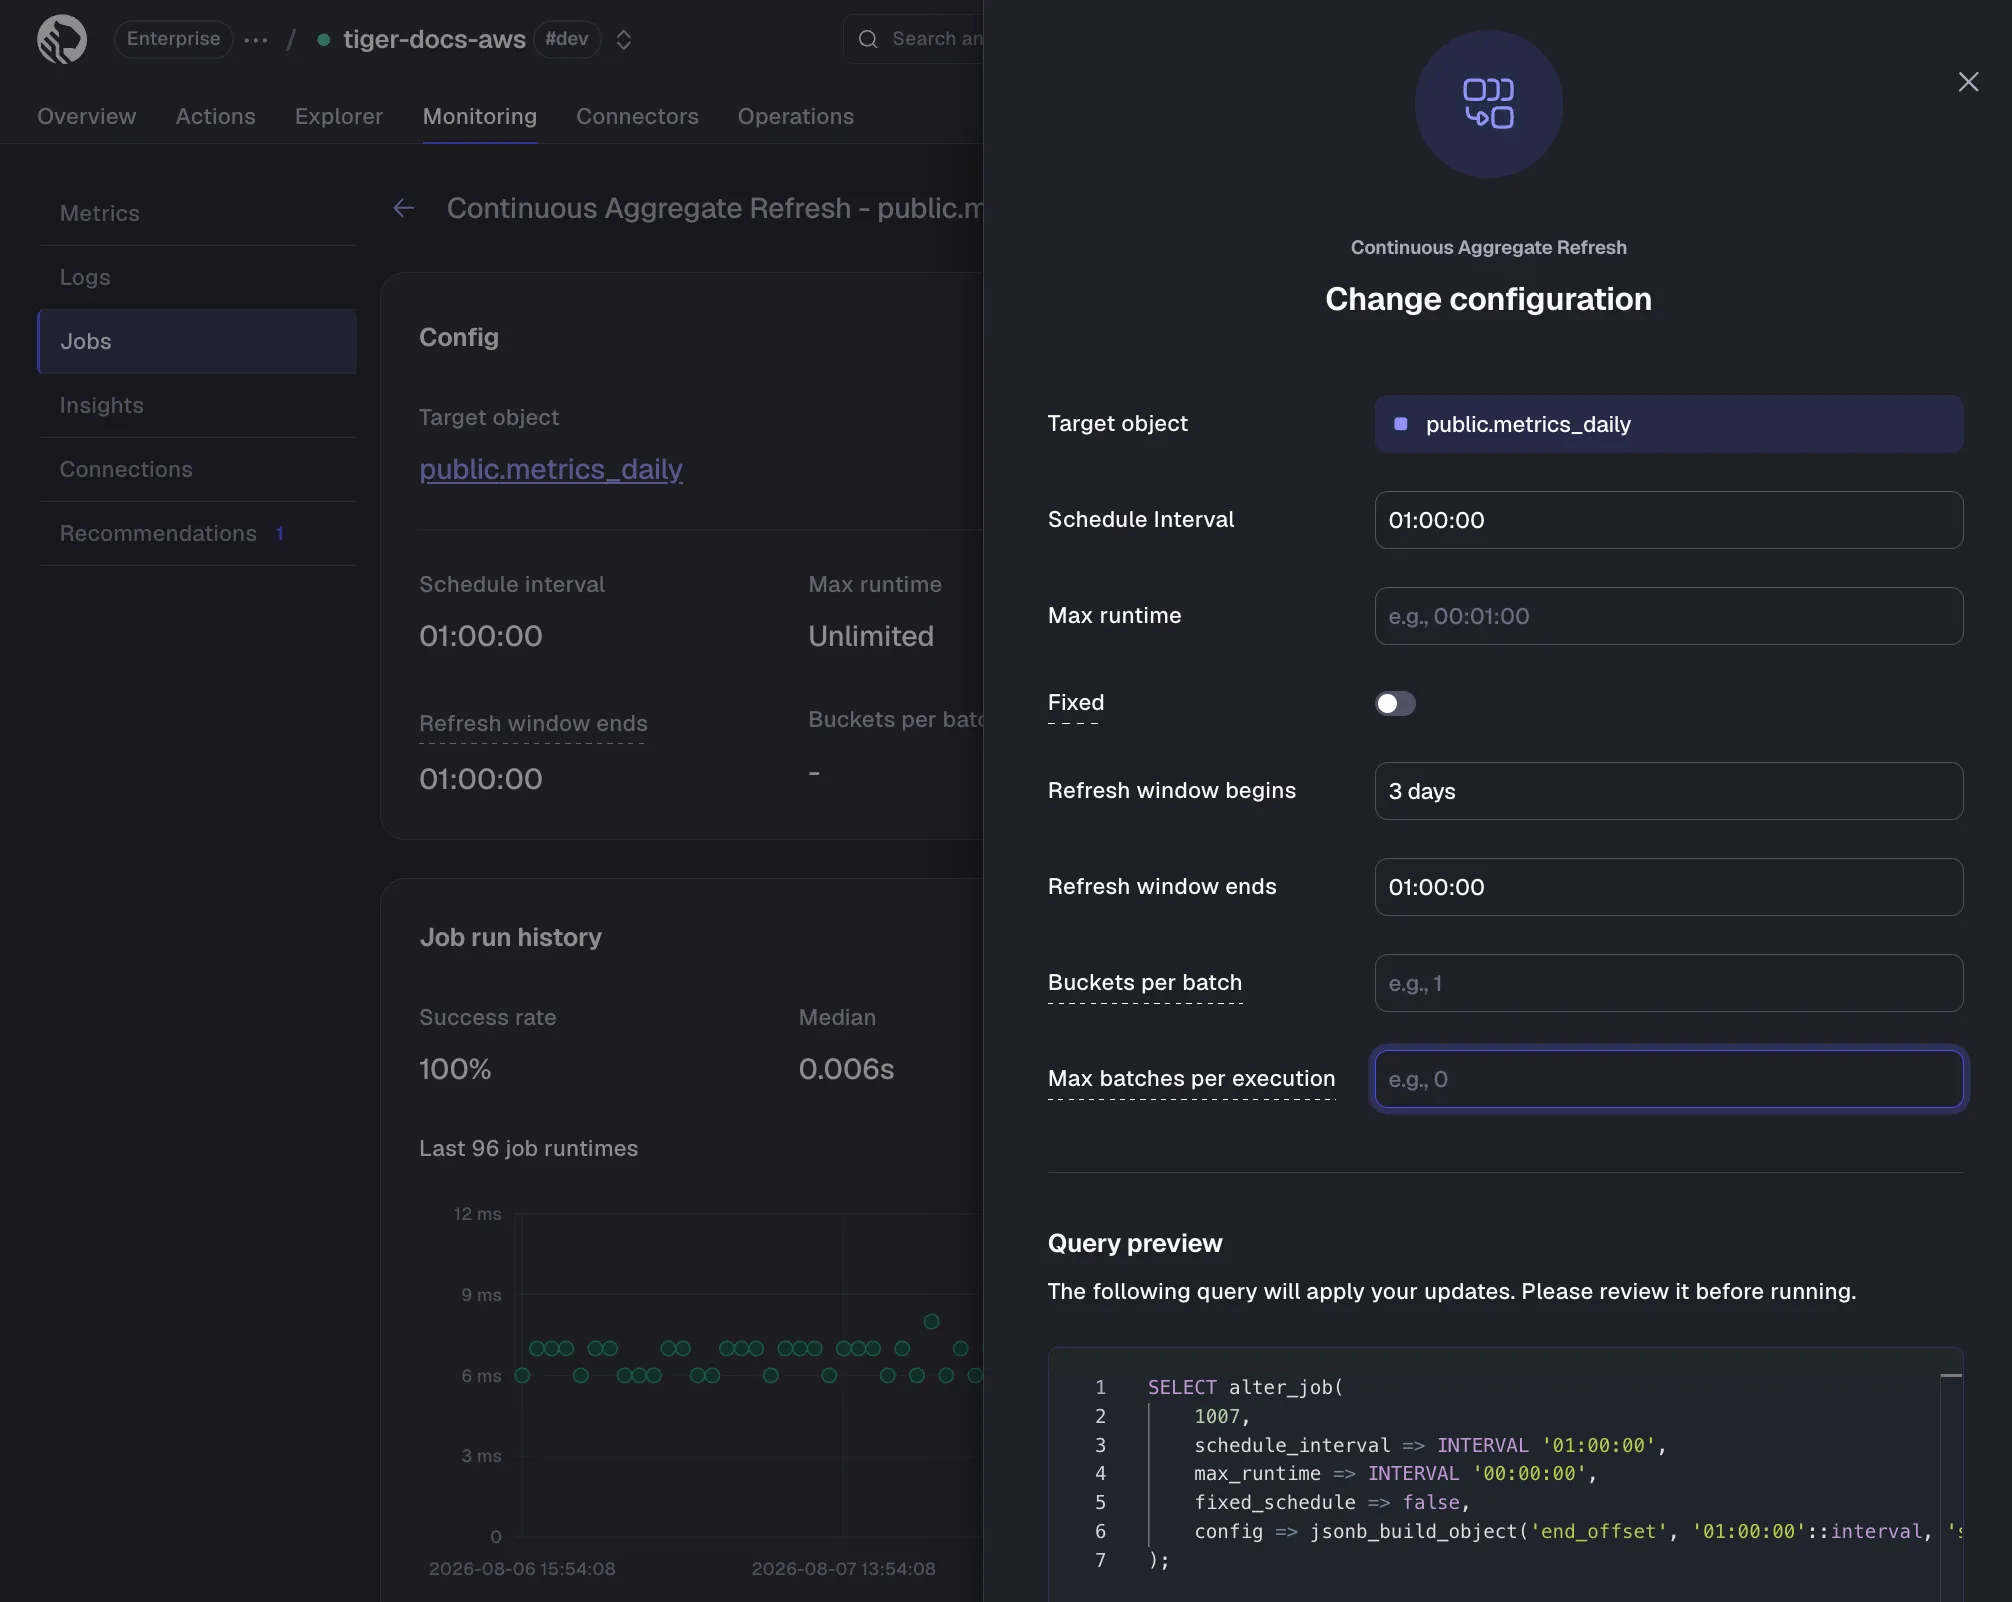Image resolution: width=2012 pixels, height=1602 pixels.
Task: Select Jobs in the sidebar
Action: [198, 341]
